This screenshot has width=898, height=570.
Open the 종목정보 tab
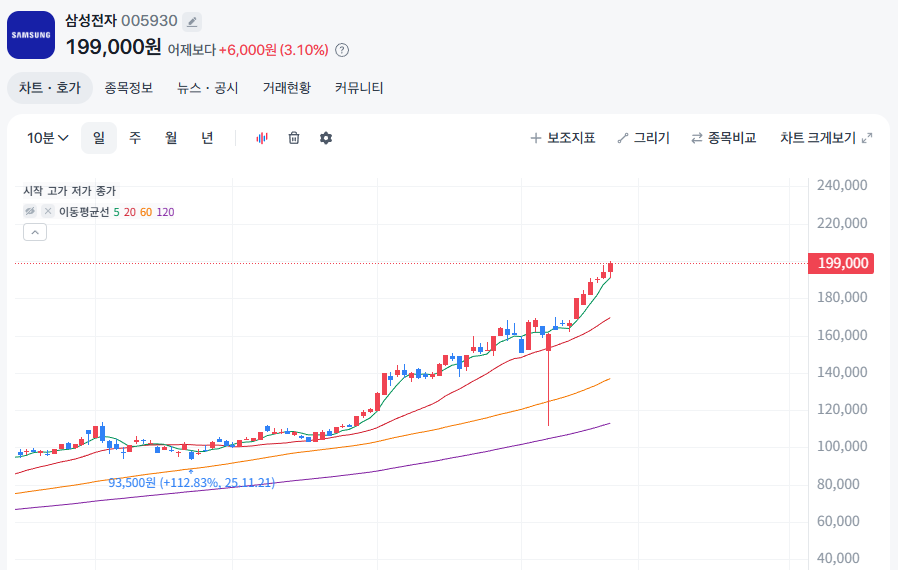tap(129, 88)
